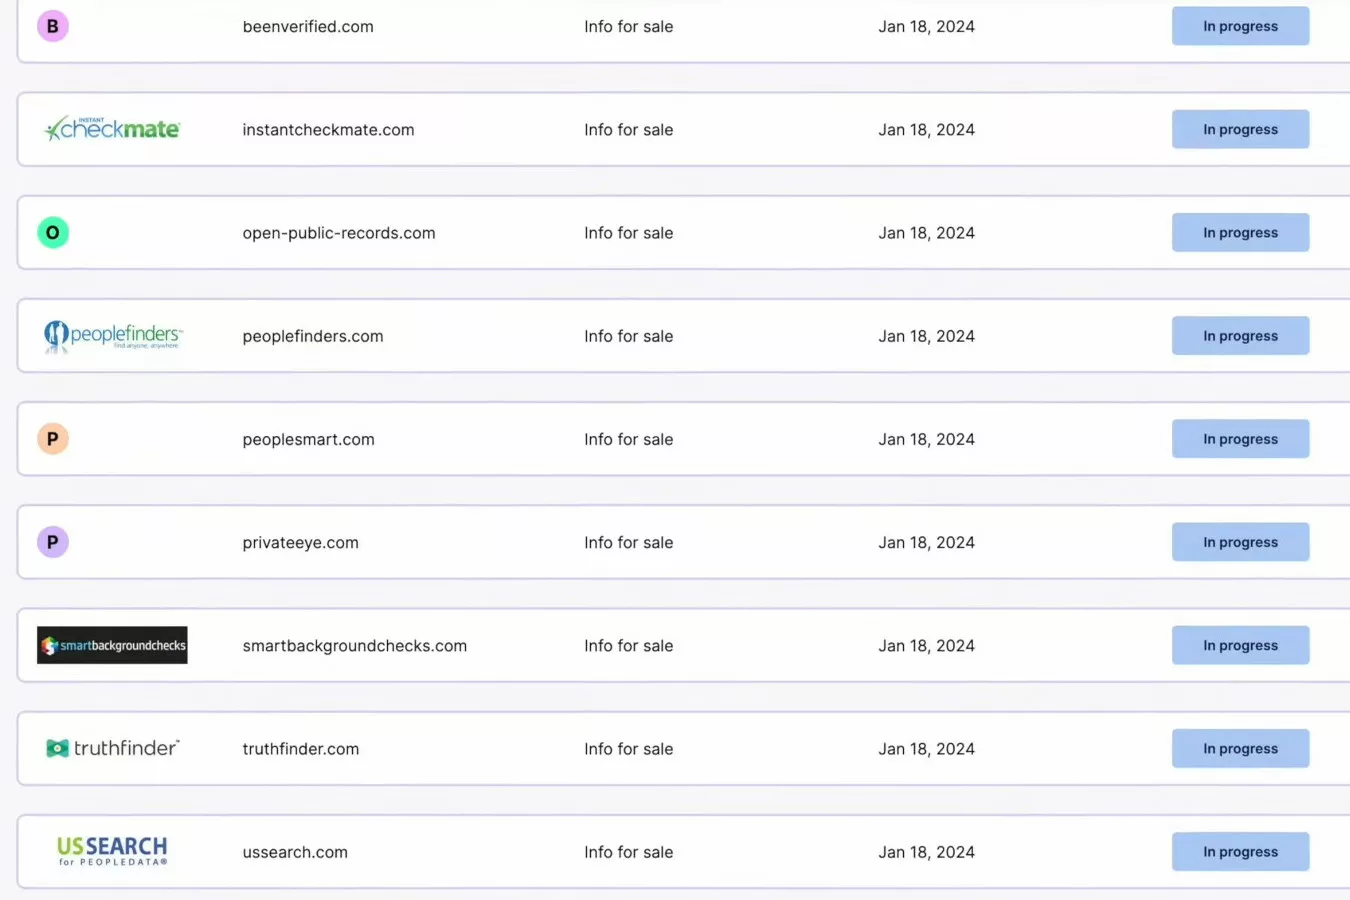Click the purple P icon for privateeye

click(x=53, y=542)
